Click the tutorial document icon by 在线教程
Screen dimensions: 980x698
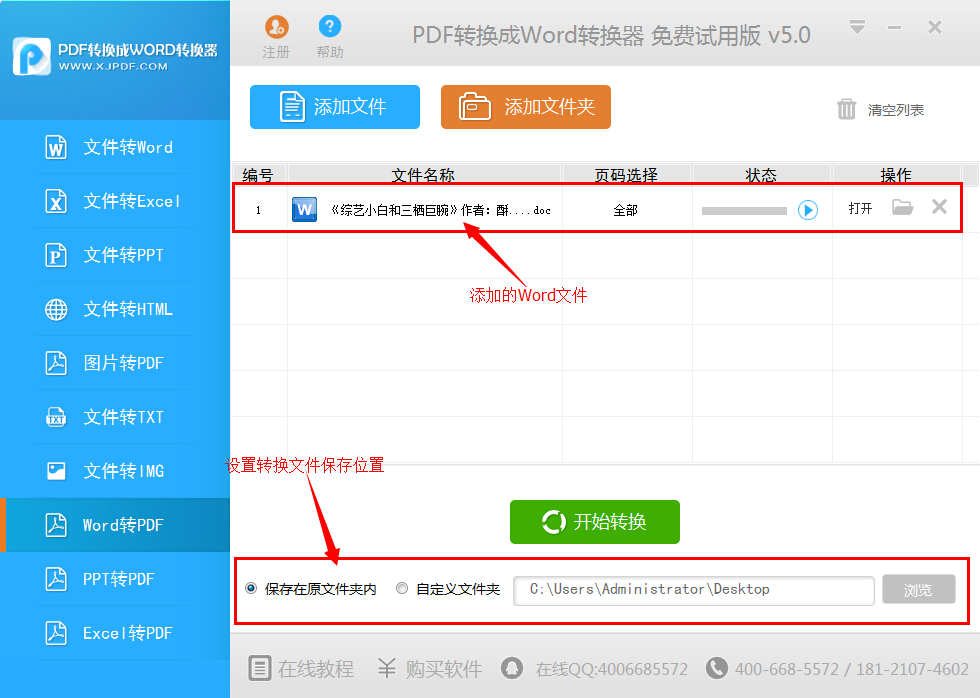point(259,668)
